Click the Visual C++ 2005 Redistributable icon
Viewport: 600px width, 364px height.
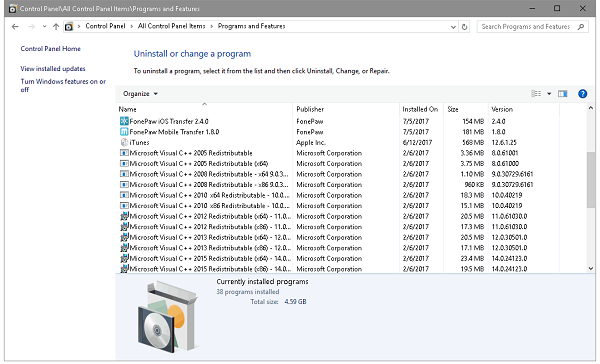click(x=124, y=153)
